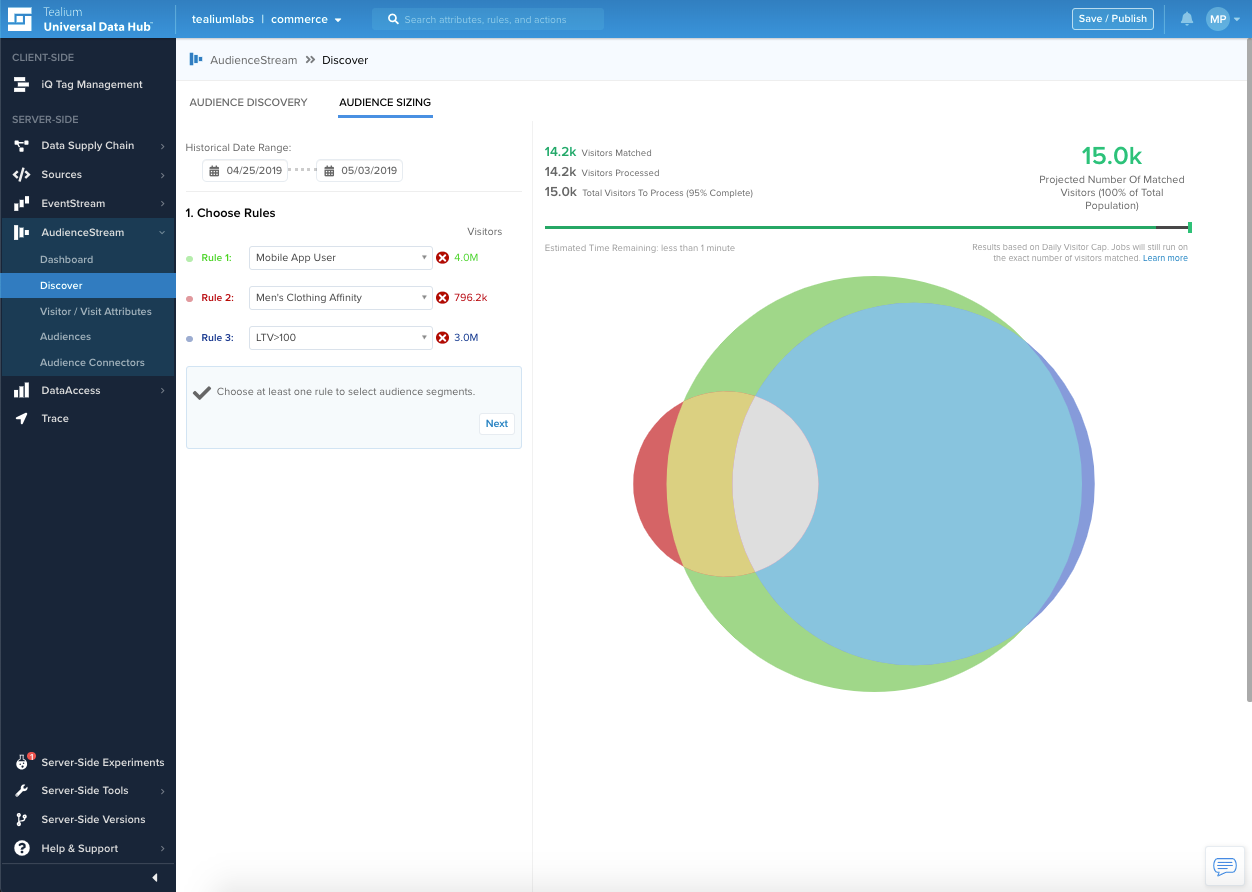Follow the Learn more link
The height and width of the screenshot is (892, 1252).
1165,258
